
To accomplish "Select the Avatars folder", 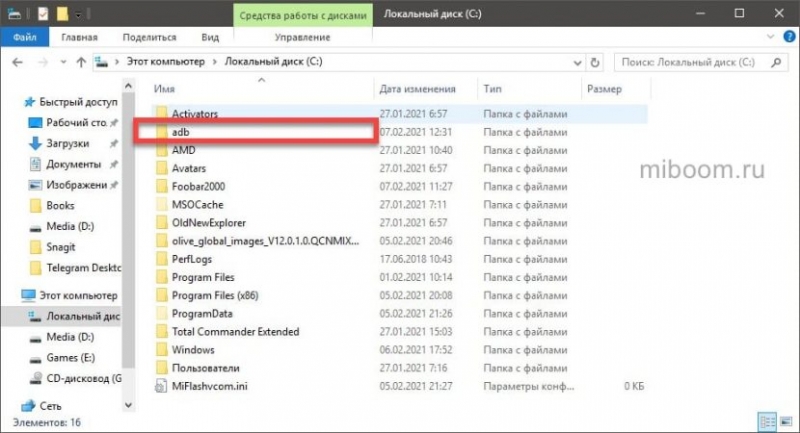I will pyautogui.click(x=189, y=168).
